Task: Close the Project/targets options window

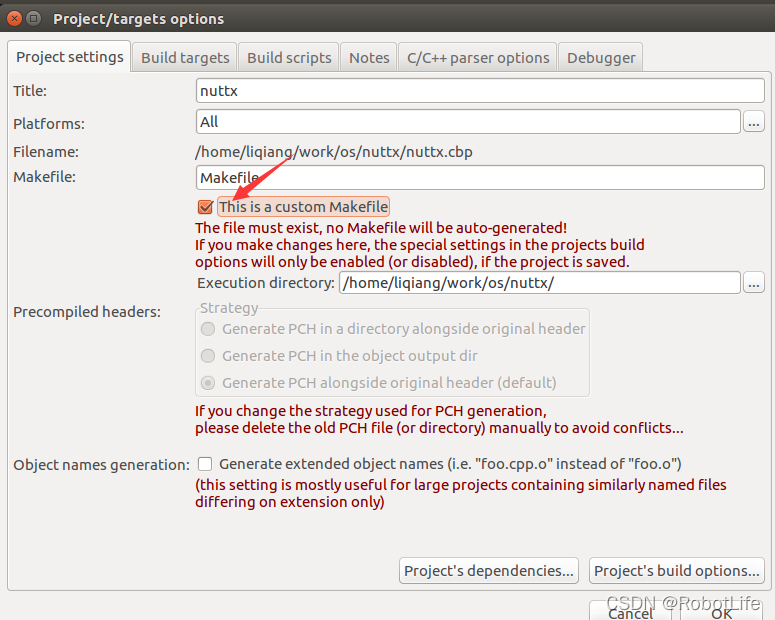Action: [x=14, y=19]
